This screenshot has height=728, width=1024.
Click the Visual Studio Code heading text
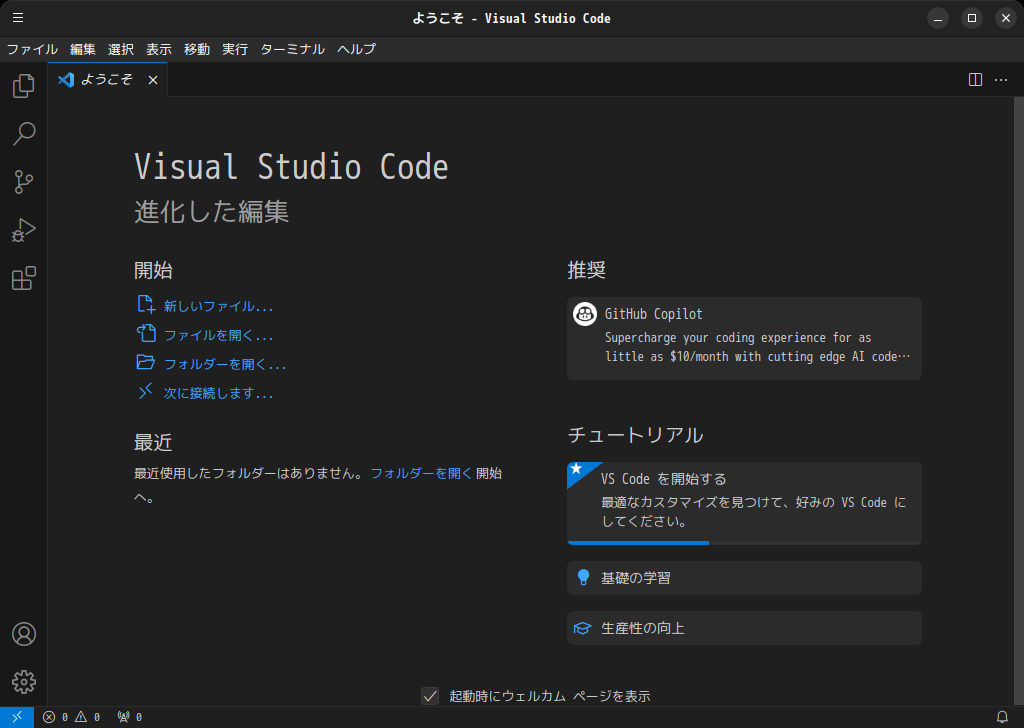(291, 167)
